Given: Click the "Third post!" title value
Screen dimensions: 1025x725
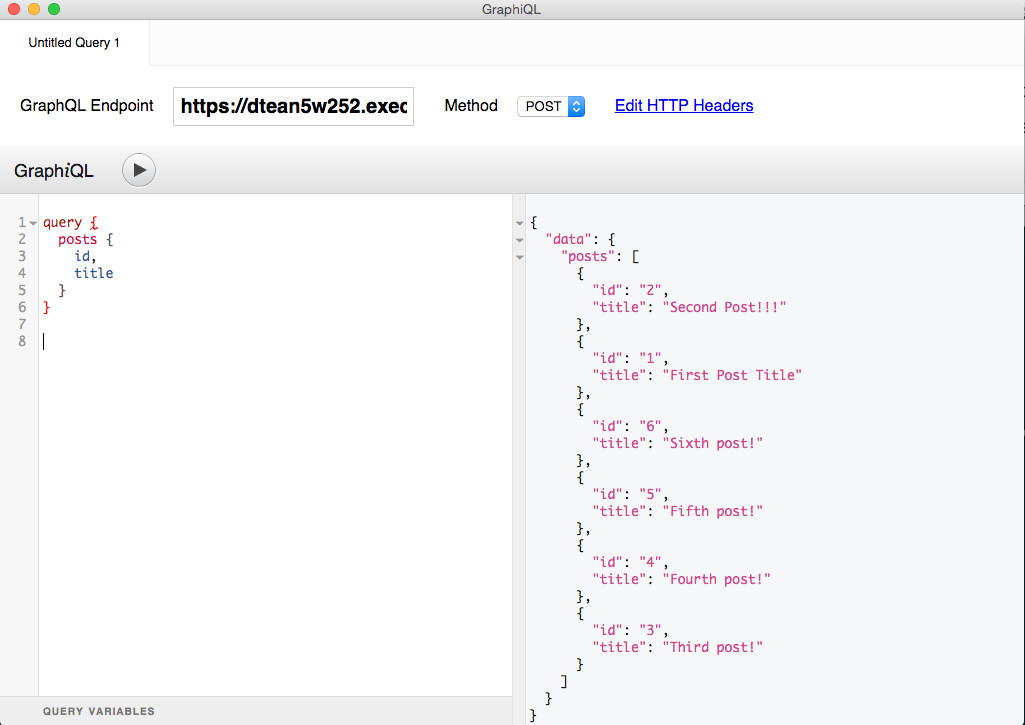Looking at the screenshot, I should click(713, 647).
